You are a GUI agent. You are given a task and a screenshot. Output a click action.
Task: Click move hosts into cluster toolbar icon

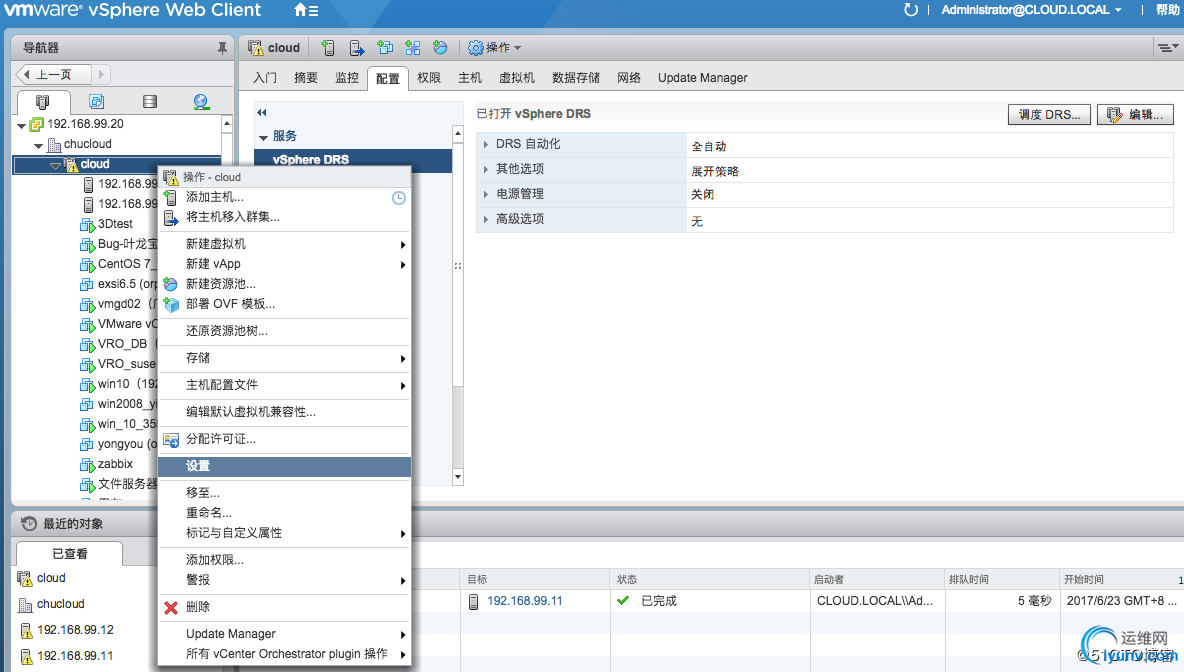point(356,48)
